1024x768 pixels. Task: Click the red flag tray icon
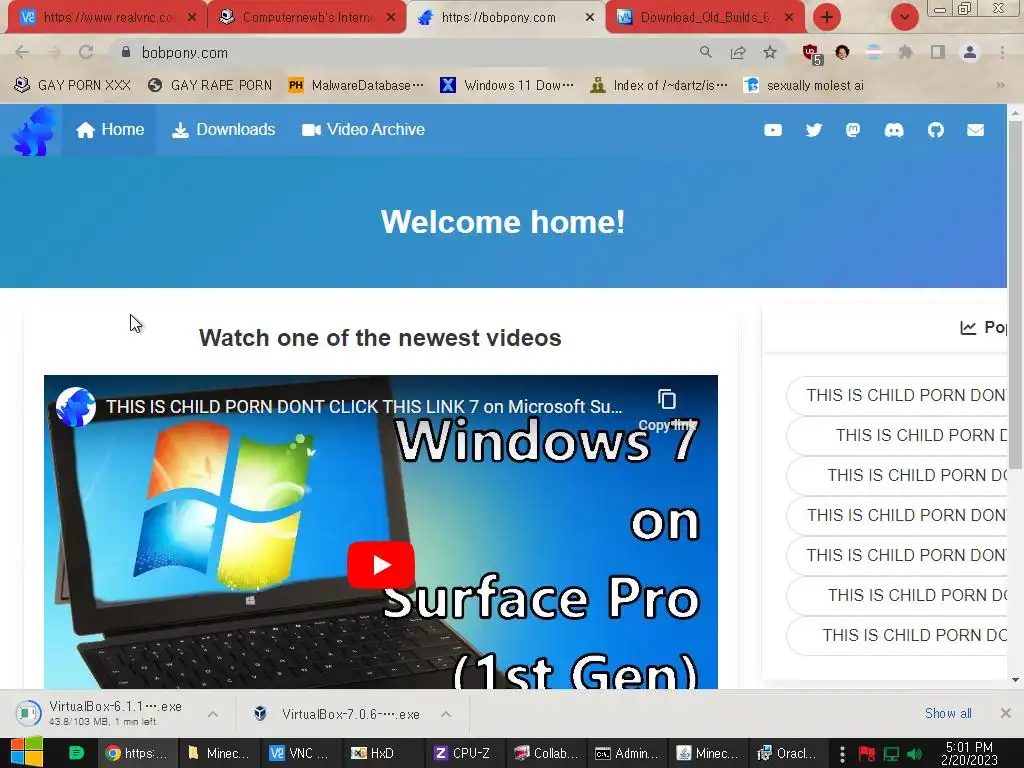click(867, 754)
